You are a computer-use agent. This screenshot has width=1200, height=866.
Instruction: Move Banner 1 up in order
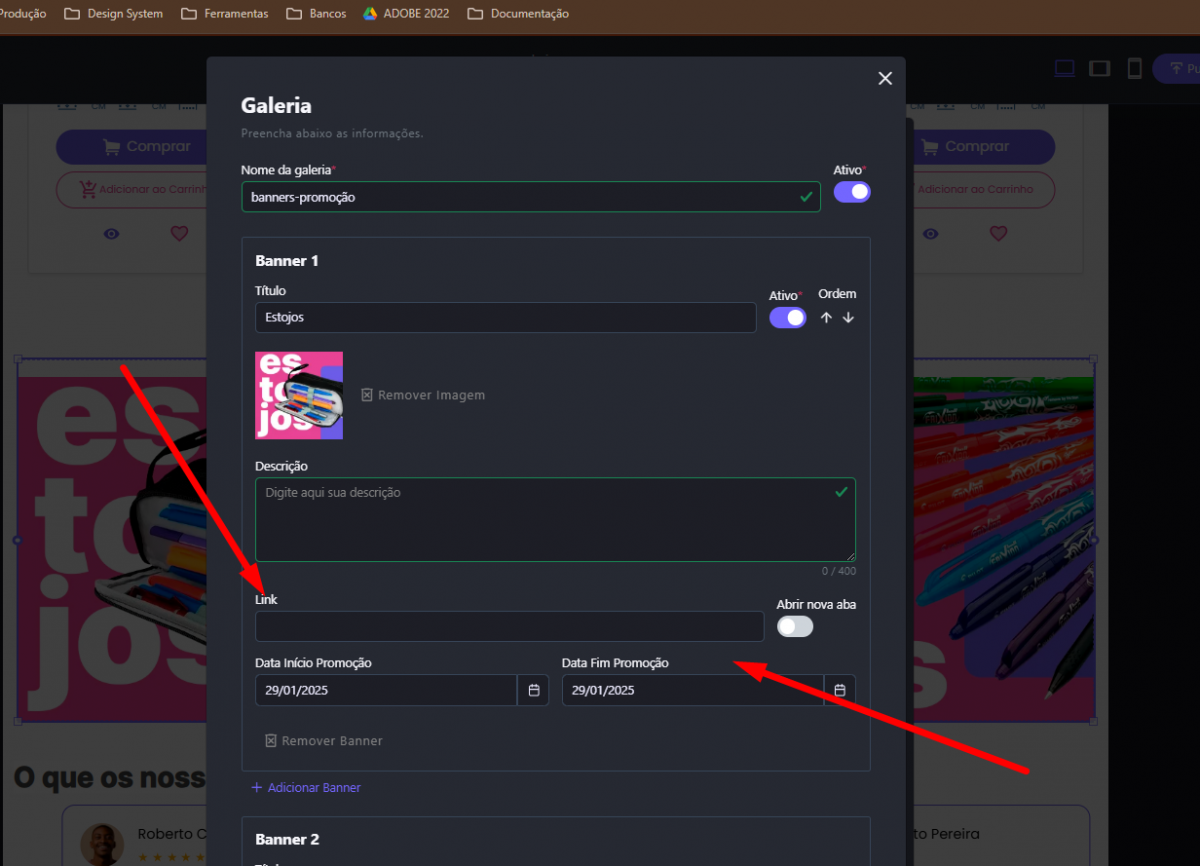tap(826, 318)
